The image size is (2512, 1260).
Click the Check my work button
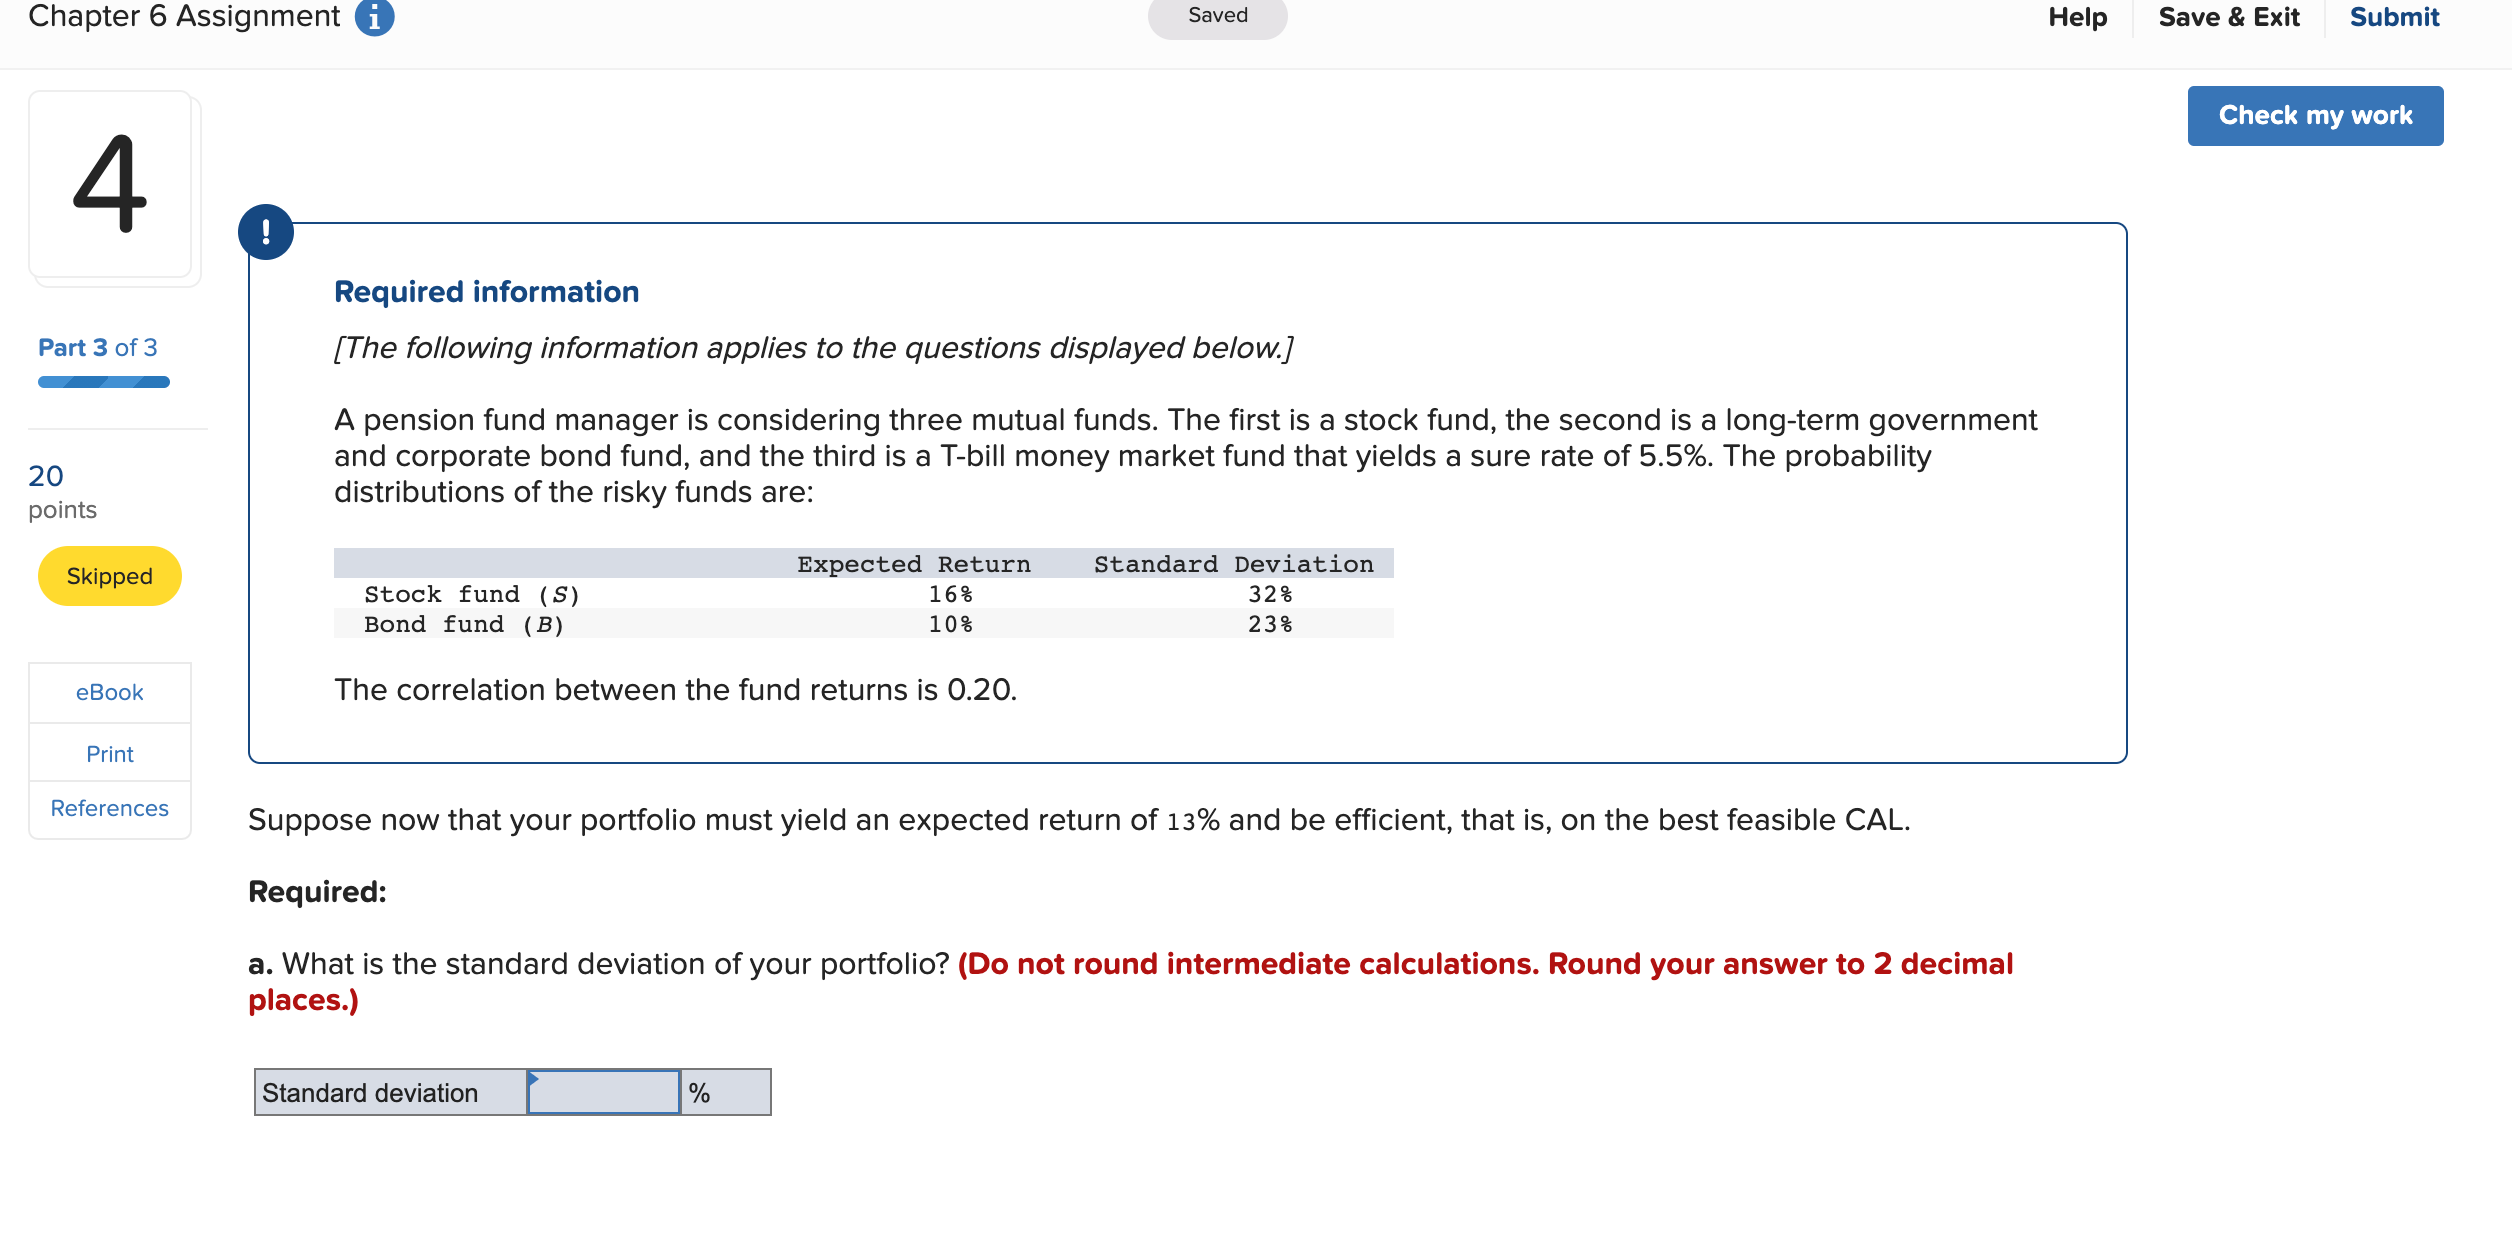[x=2314, y=115]
